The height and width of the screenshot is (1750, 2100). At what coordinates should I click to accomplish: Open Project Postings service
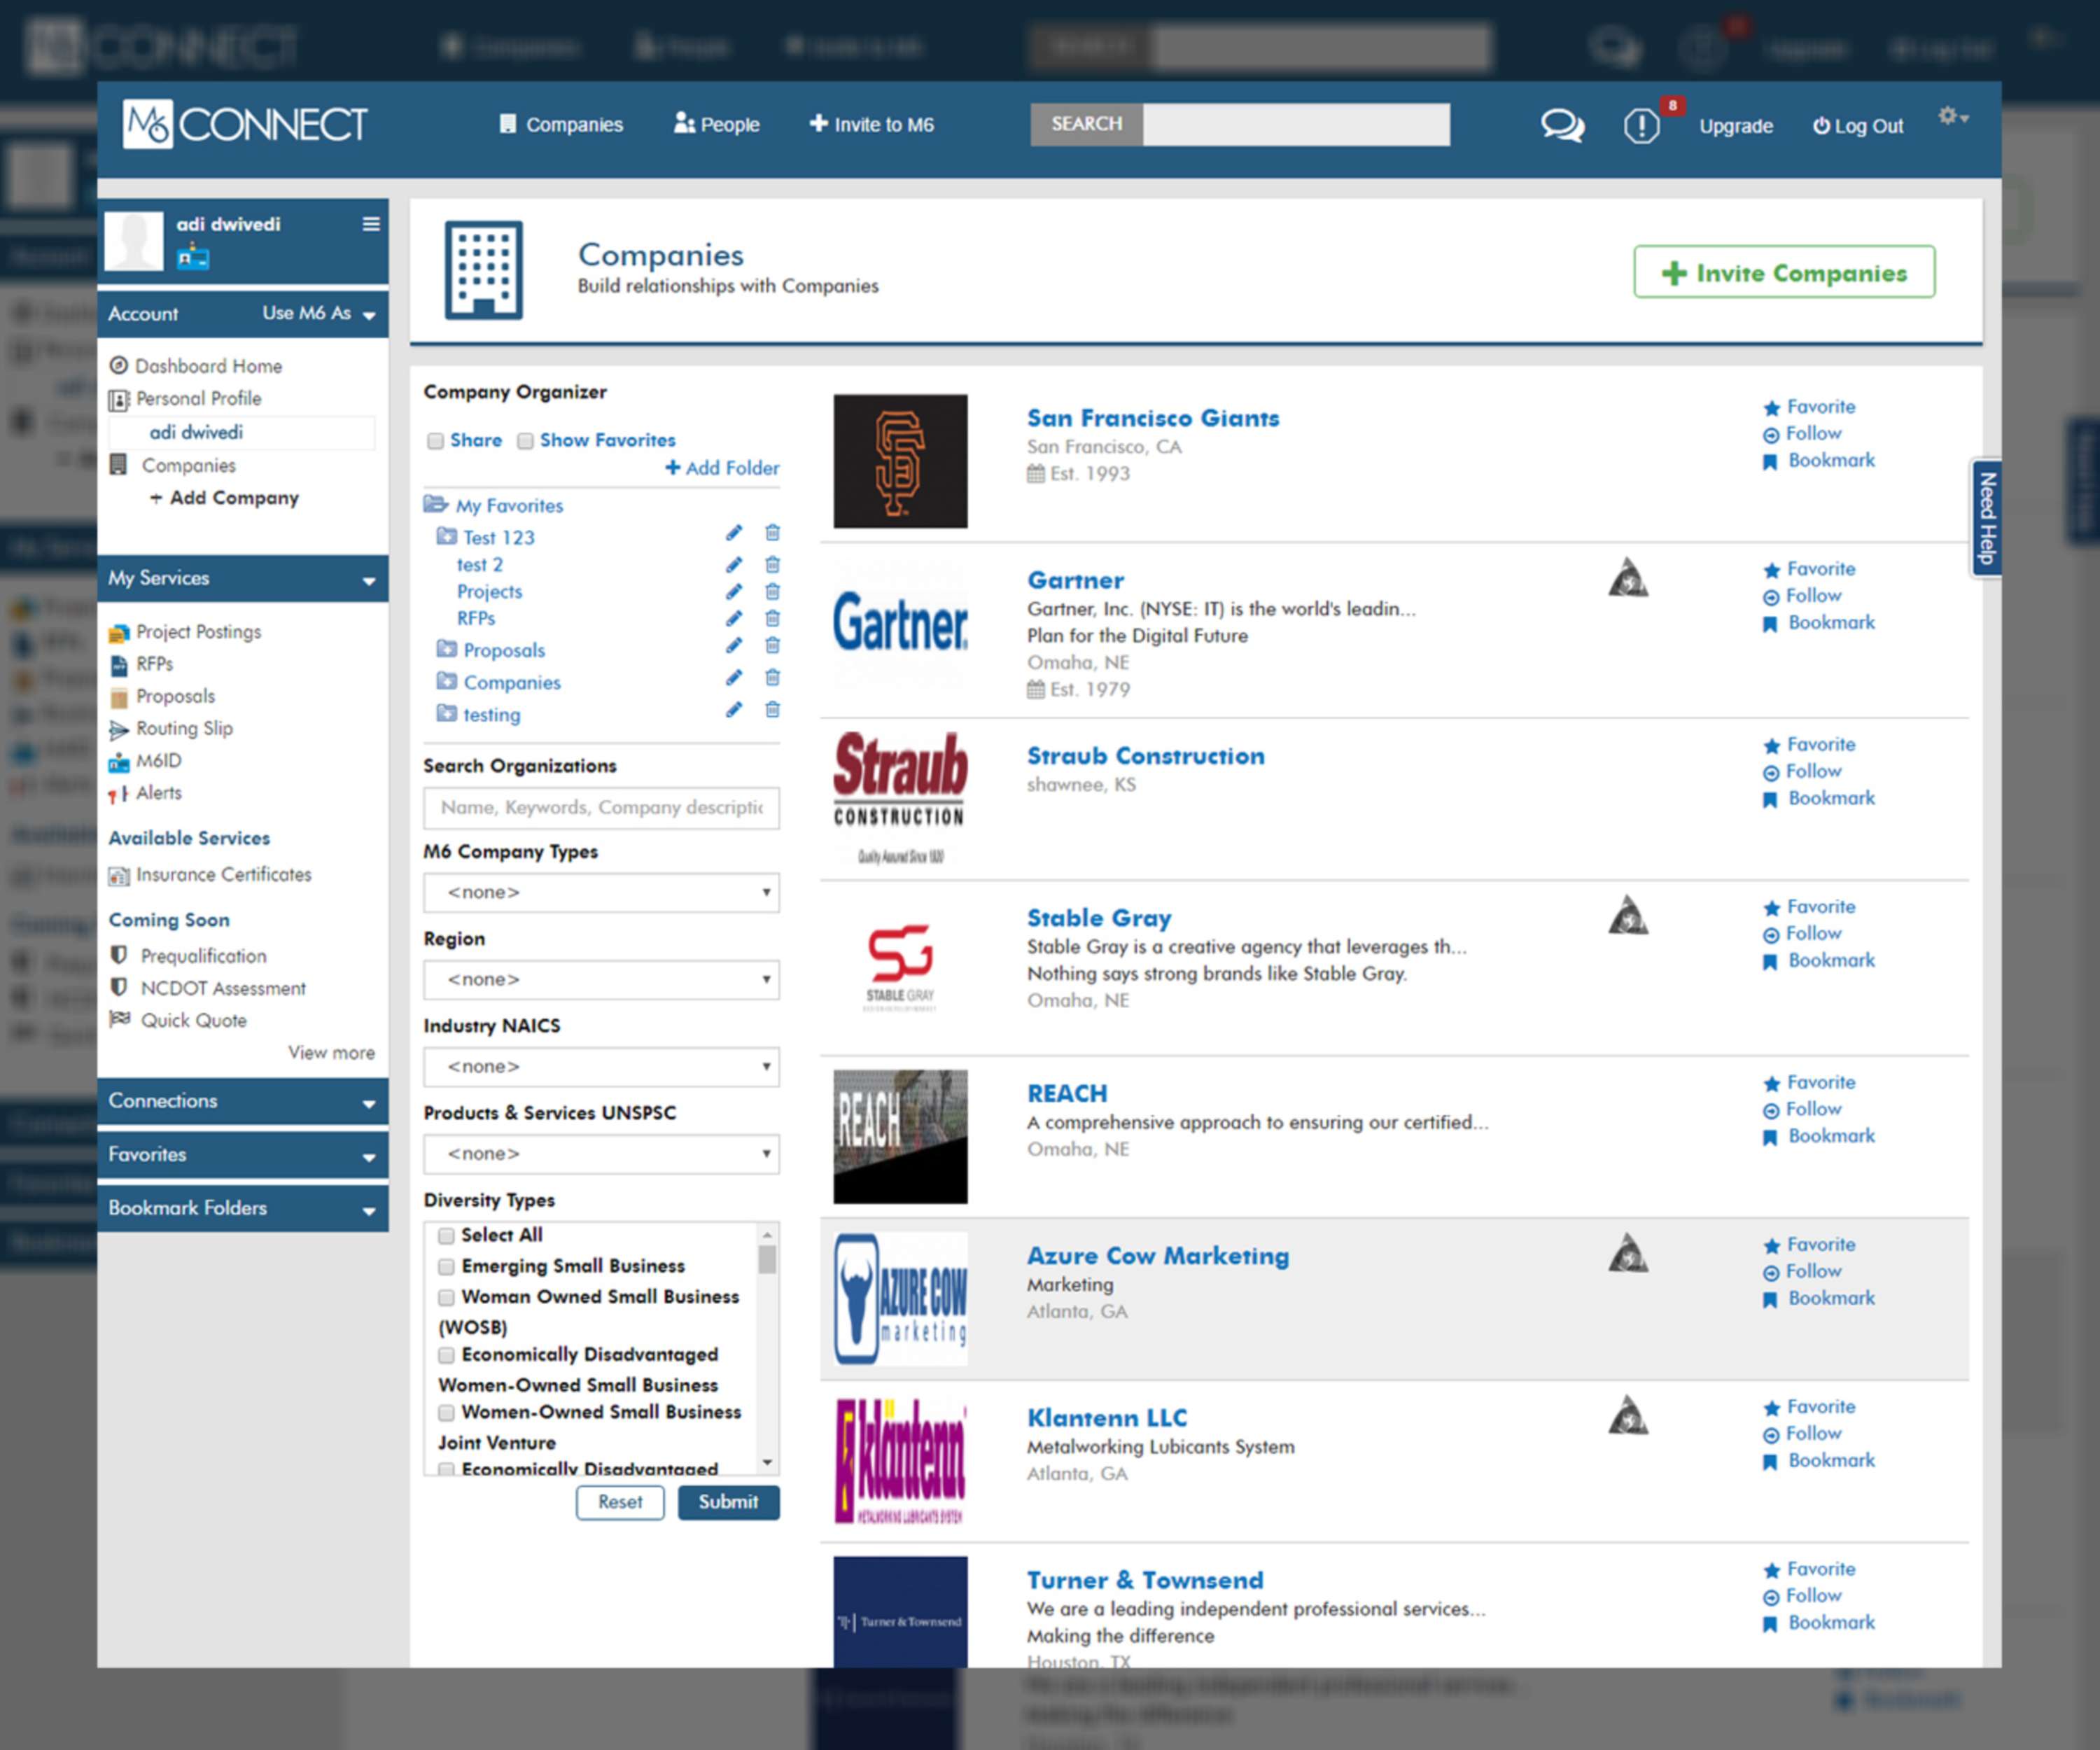coord(185,632)
